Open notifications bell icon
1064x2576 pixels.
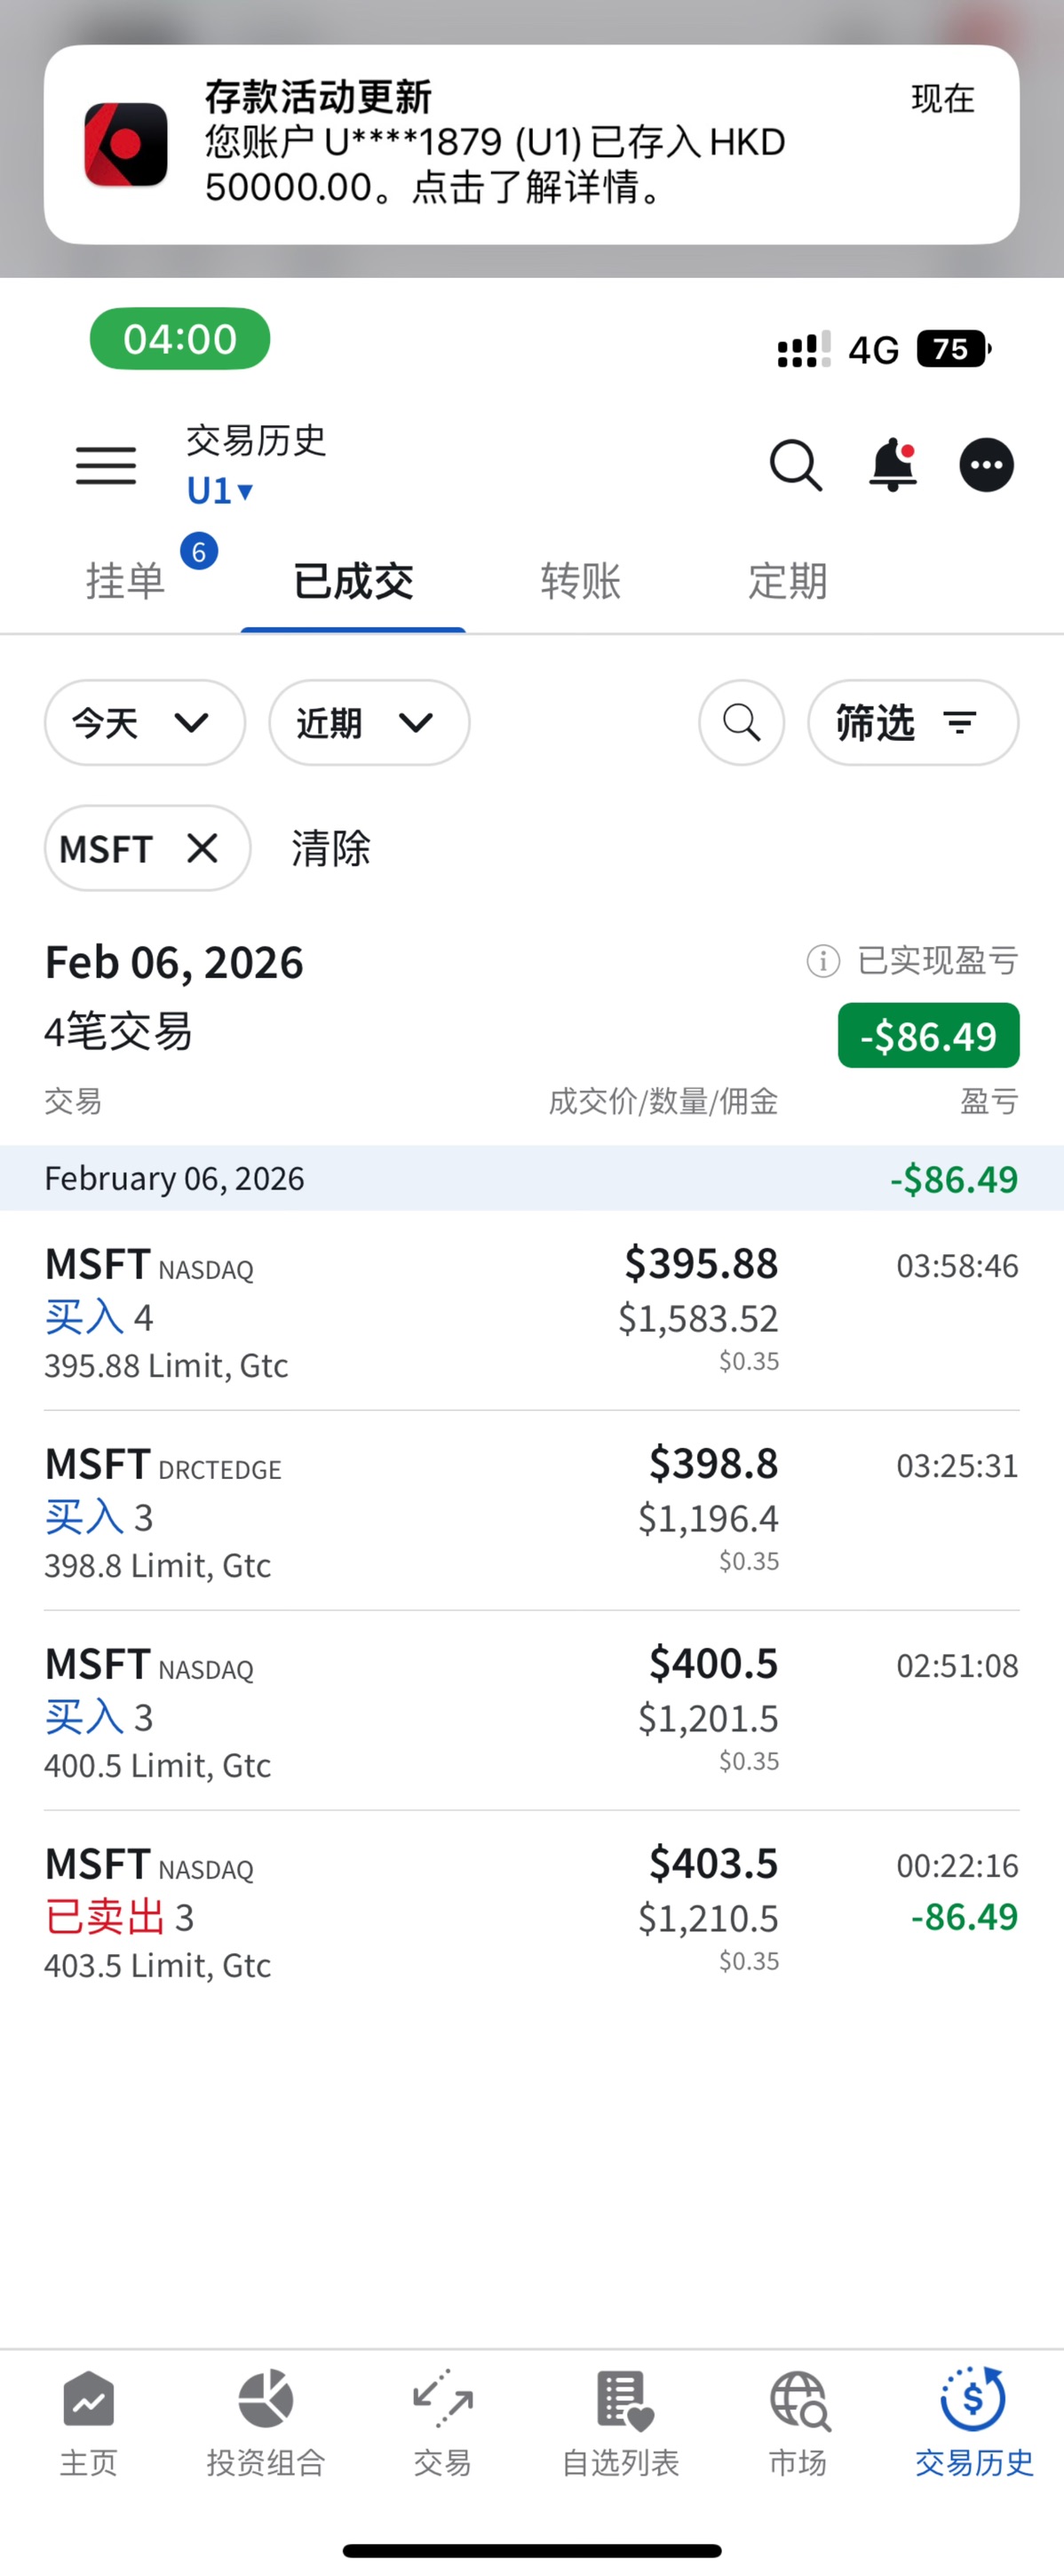pos(892,466)
